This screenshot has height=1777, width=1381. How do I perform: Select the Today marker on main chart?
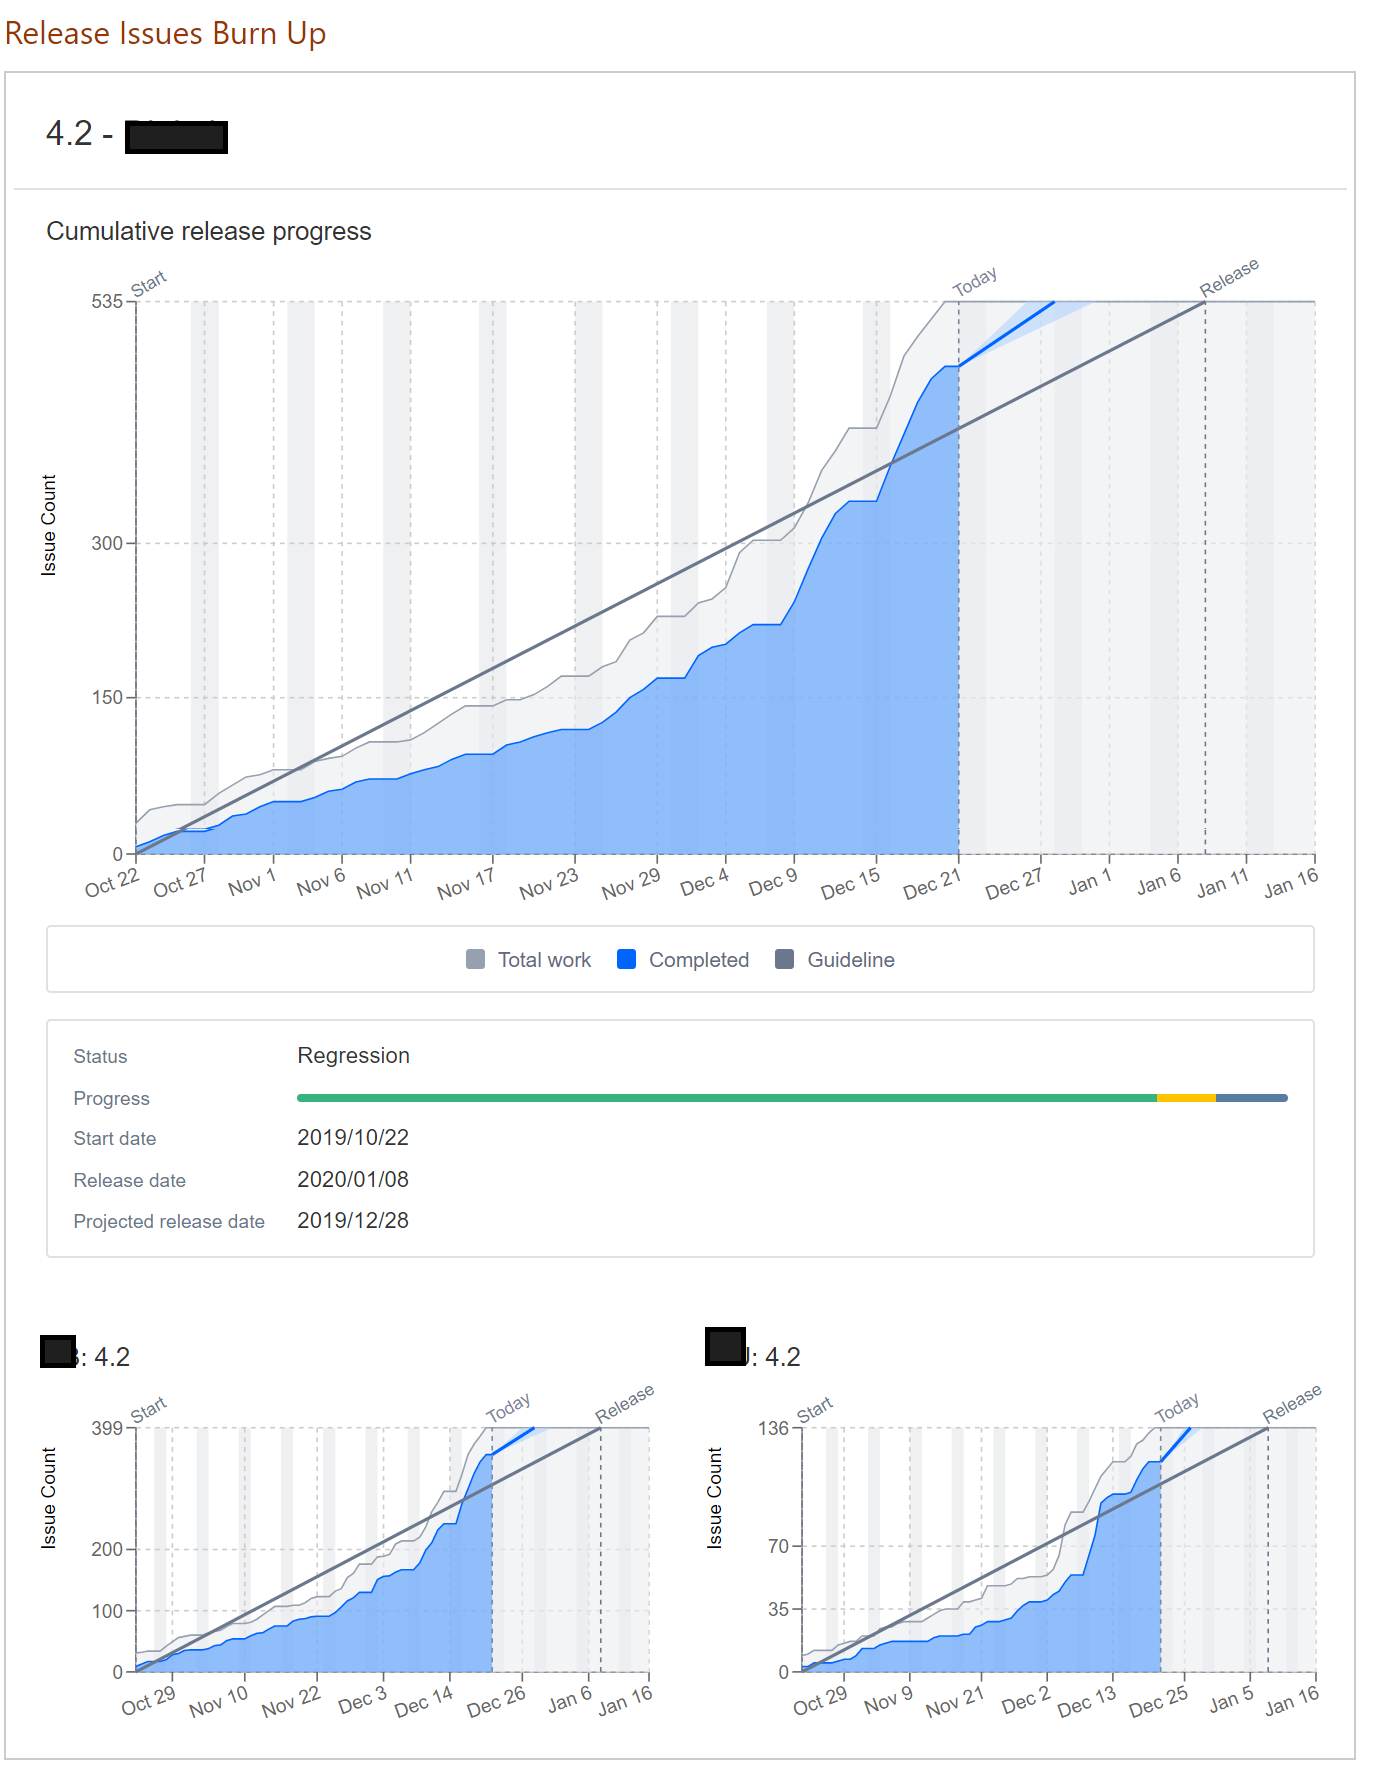975,282
